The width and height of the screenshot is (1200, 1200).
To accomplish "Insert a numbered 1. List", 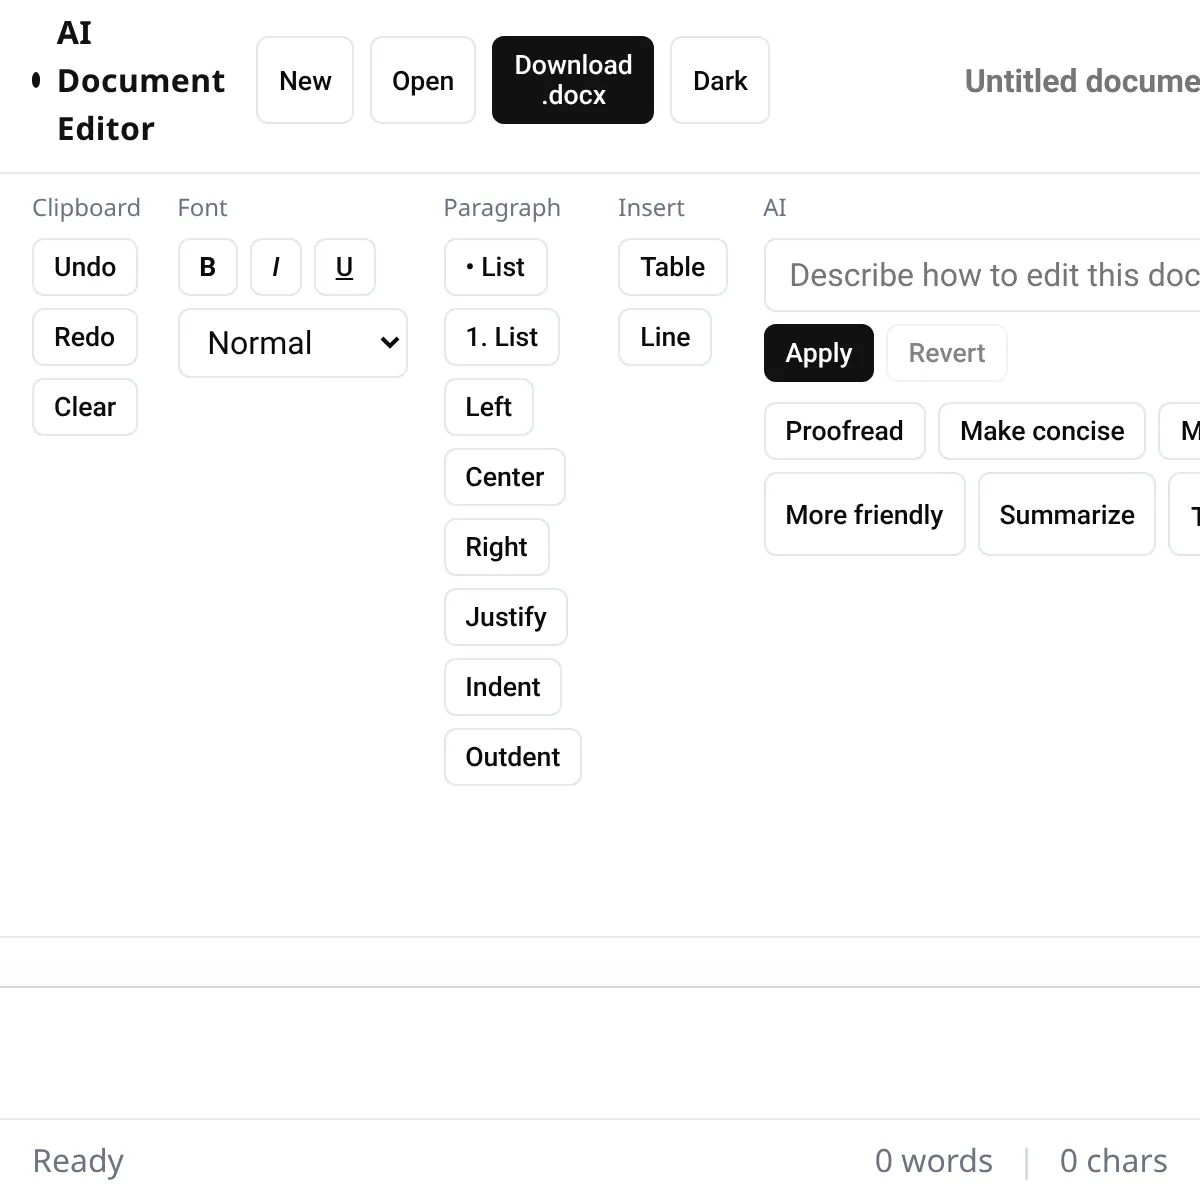I will coord(502,337).
